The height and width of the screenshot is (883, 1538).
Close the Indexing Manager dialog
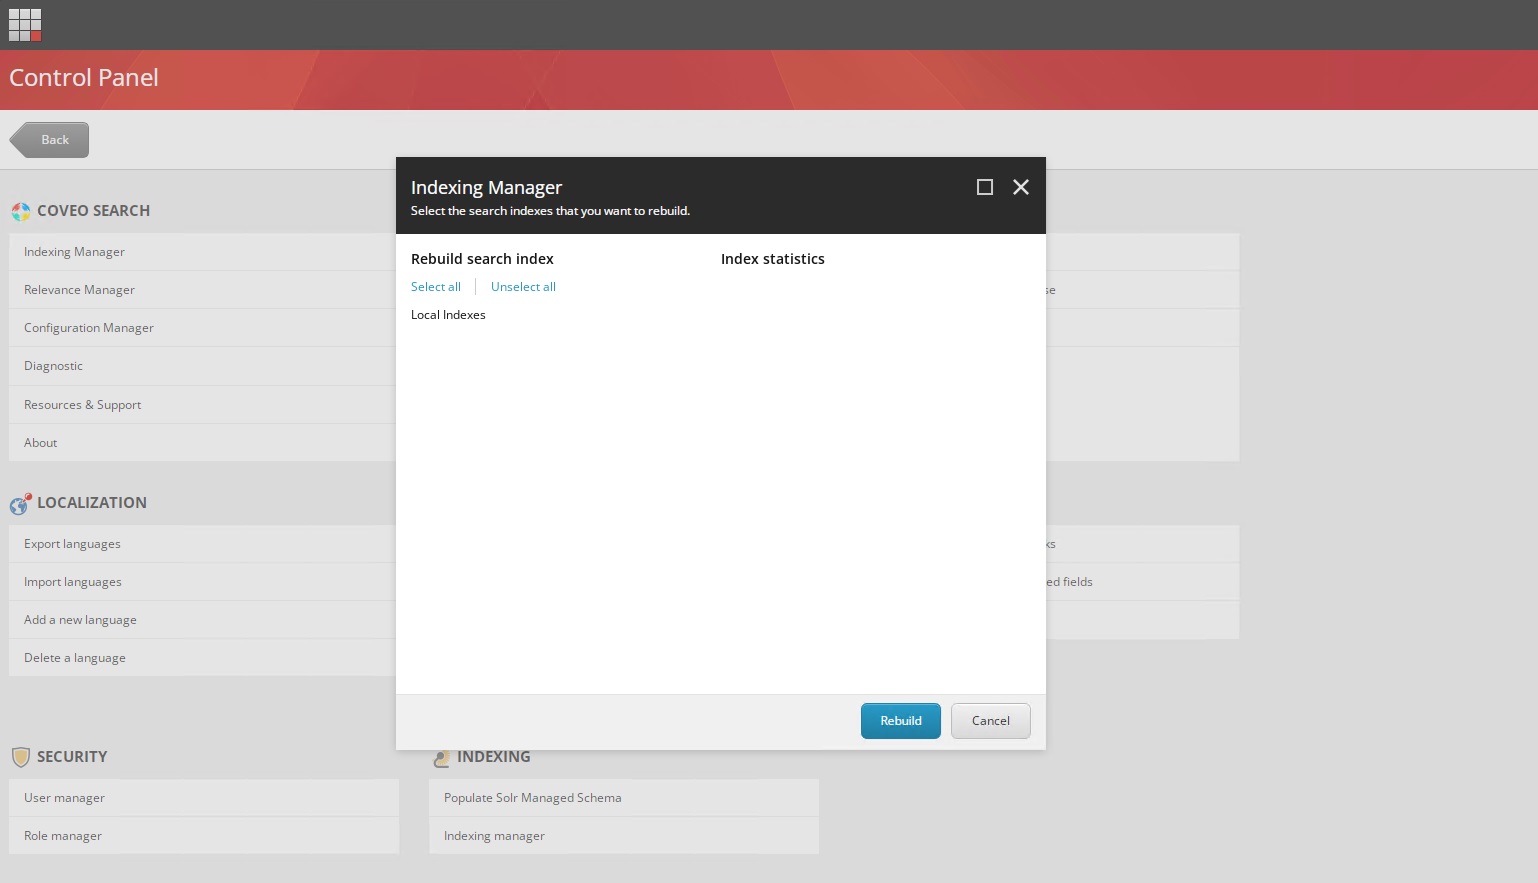[x=1021, y=187]
